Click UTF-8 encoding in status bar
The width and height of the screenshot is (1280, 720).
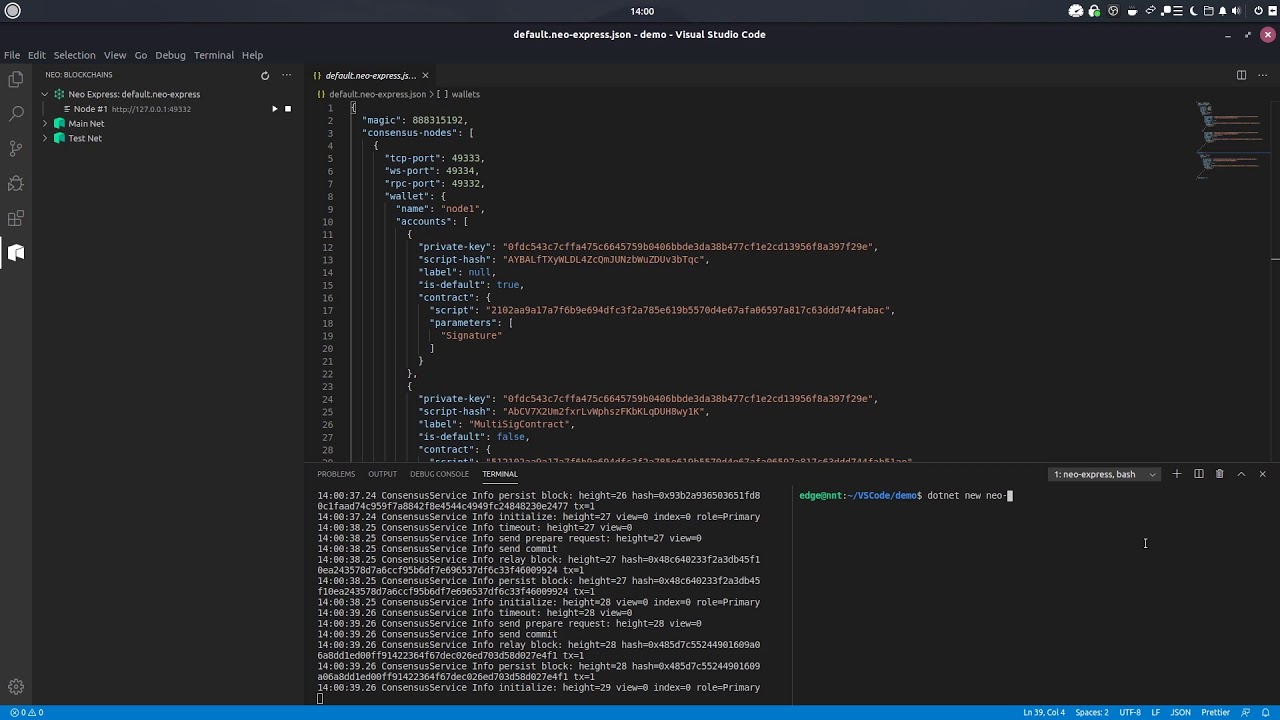tap(1130, 712)
